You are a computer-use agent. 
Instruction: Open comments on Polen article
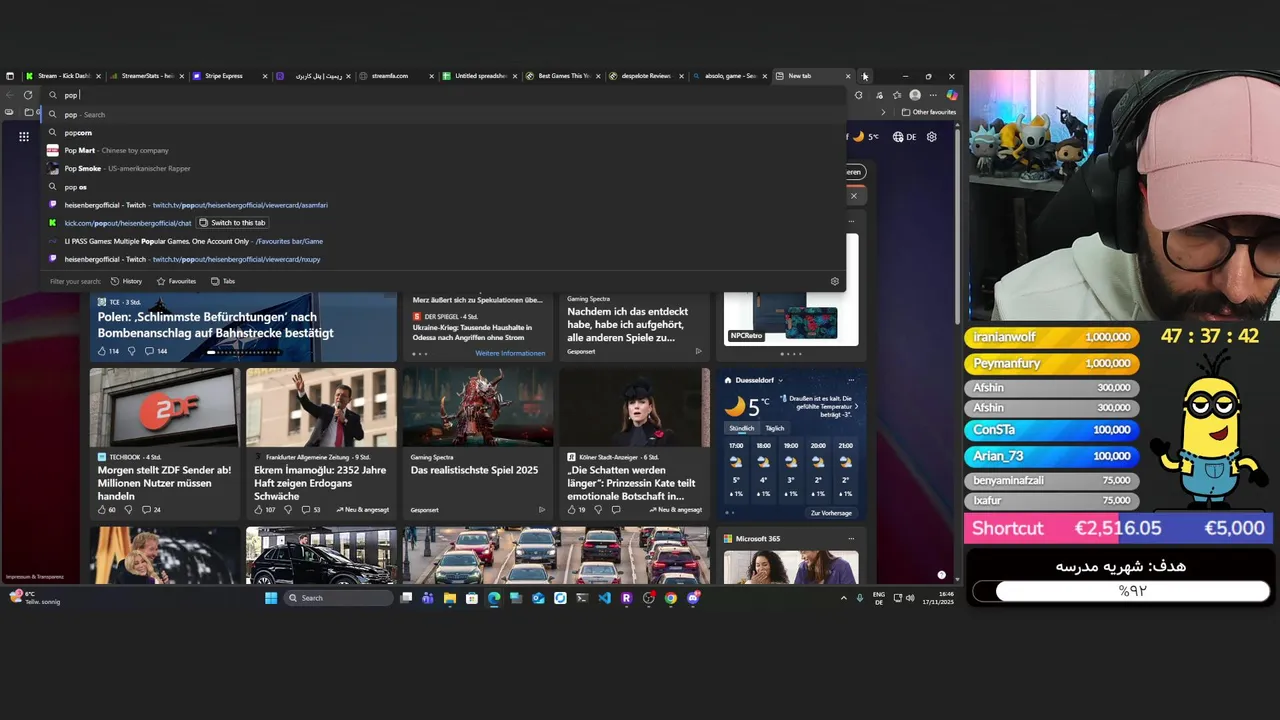point(156,351)
